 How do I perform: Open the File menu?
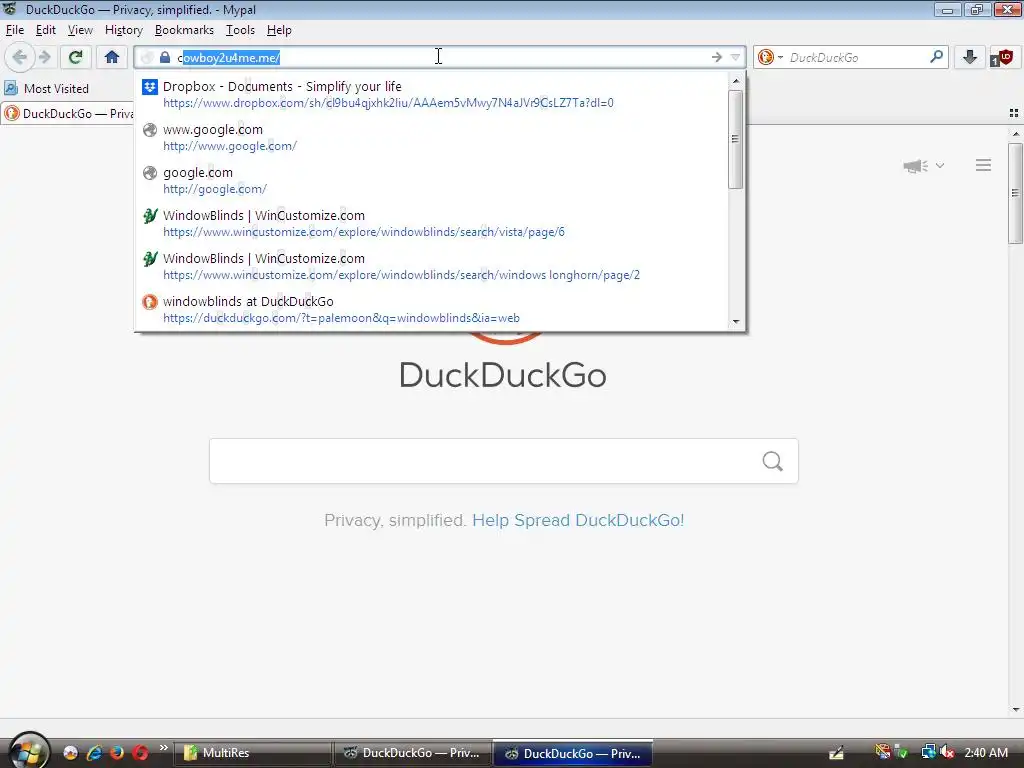(14, 30)
